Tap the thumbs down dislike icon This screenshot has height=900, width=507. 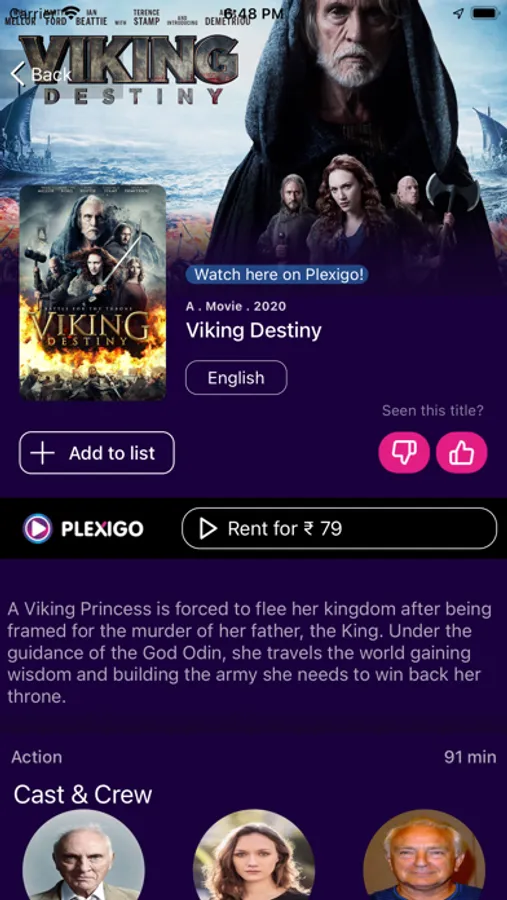tap(404, 453)
